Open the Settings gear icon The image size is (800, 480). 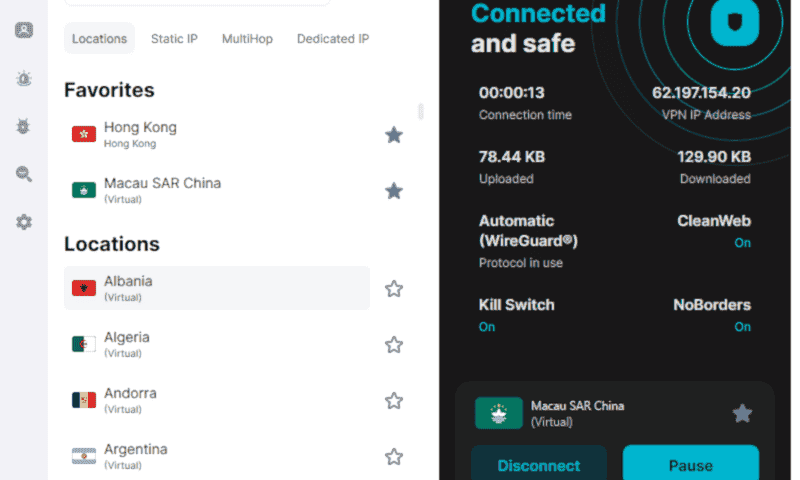(23, 222)
